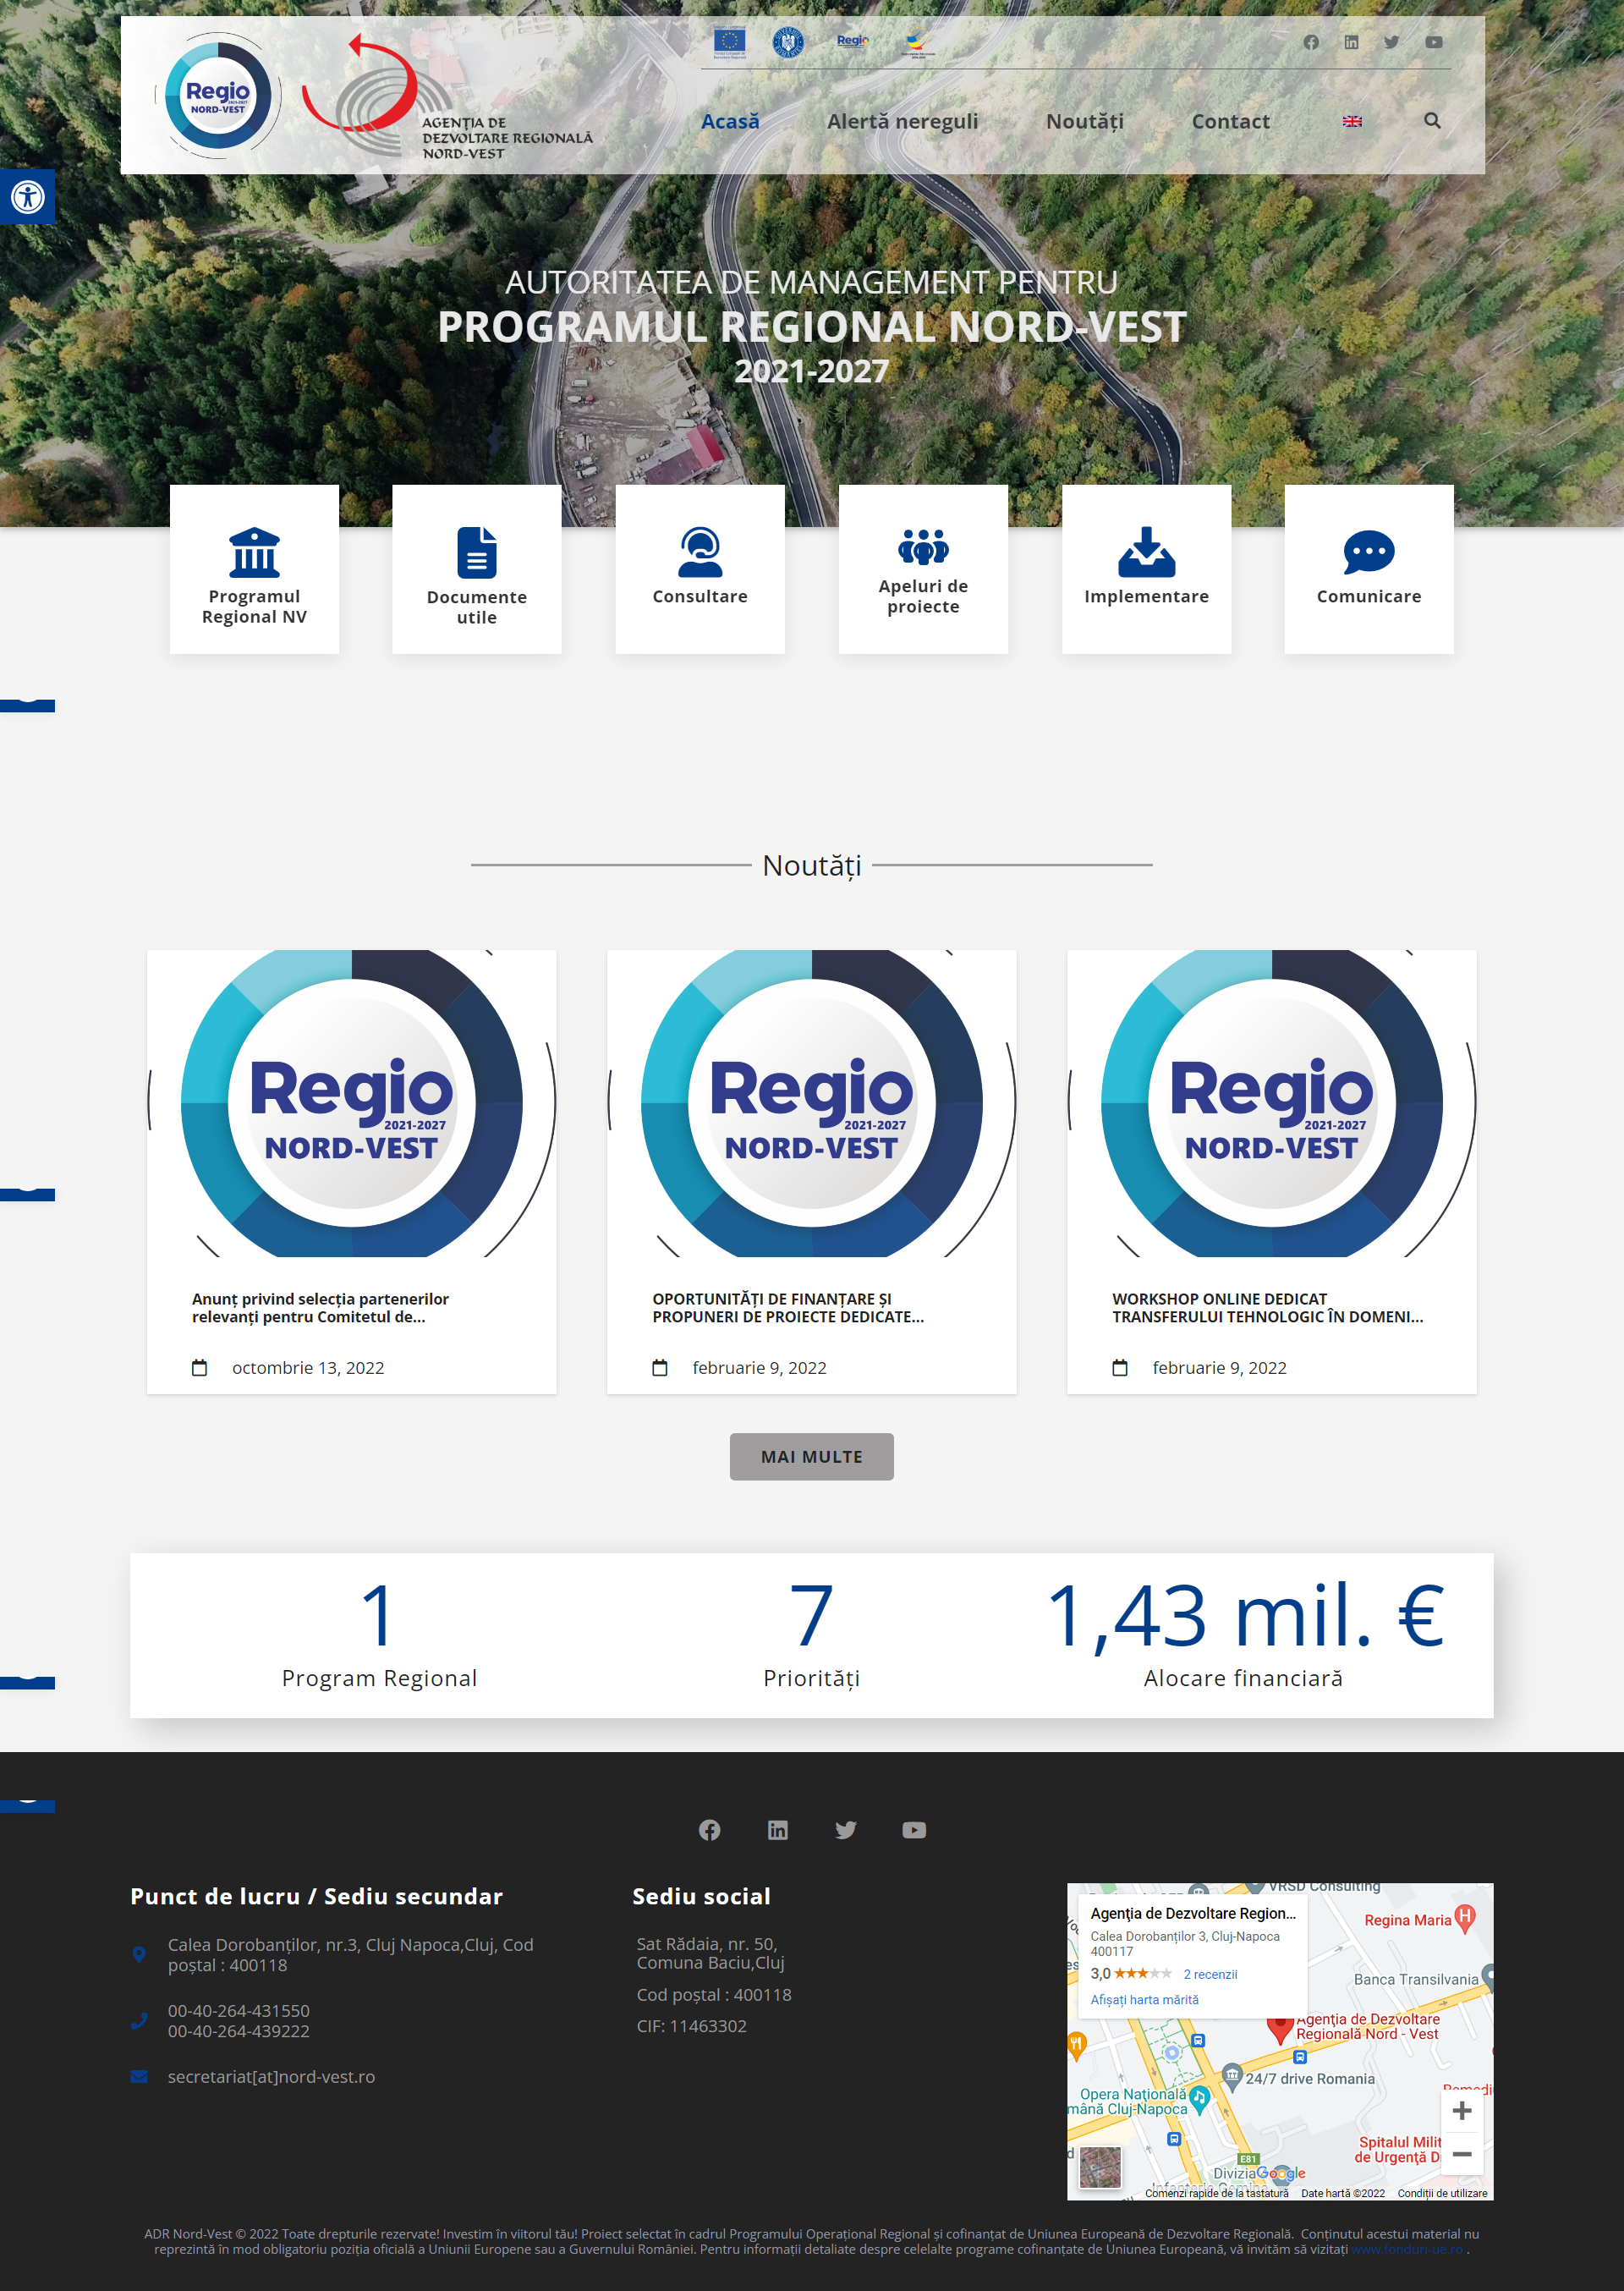
Task: Click the Regio Nord-Vest header logo
Action: point(218,96)
